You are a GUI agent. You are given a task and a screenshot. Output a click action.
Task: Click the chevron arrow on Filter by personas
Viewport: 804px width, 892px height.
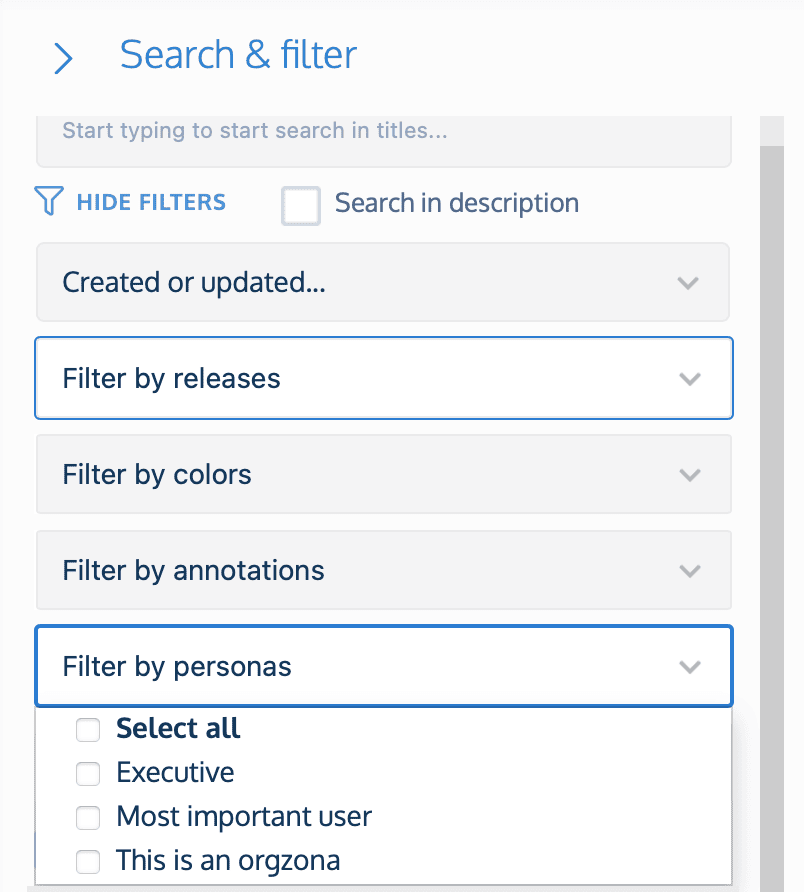click(x=689, y=667)
